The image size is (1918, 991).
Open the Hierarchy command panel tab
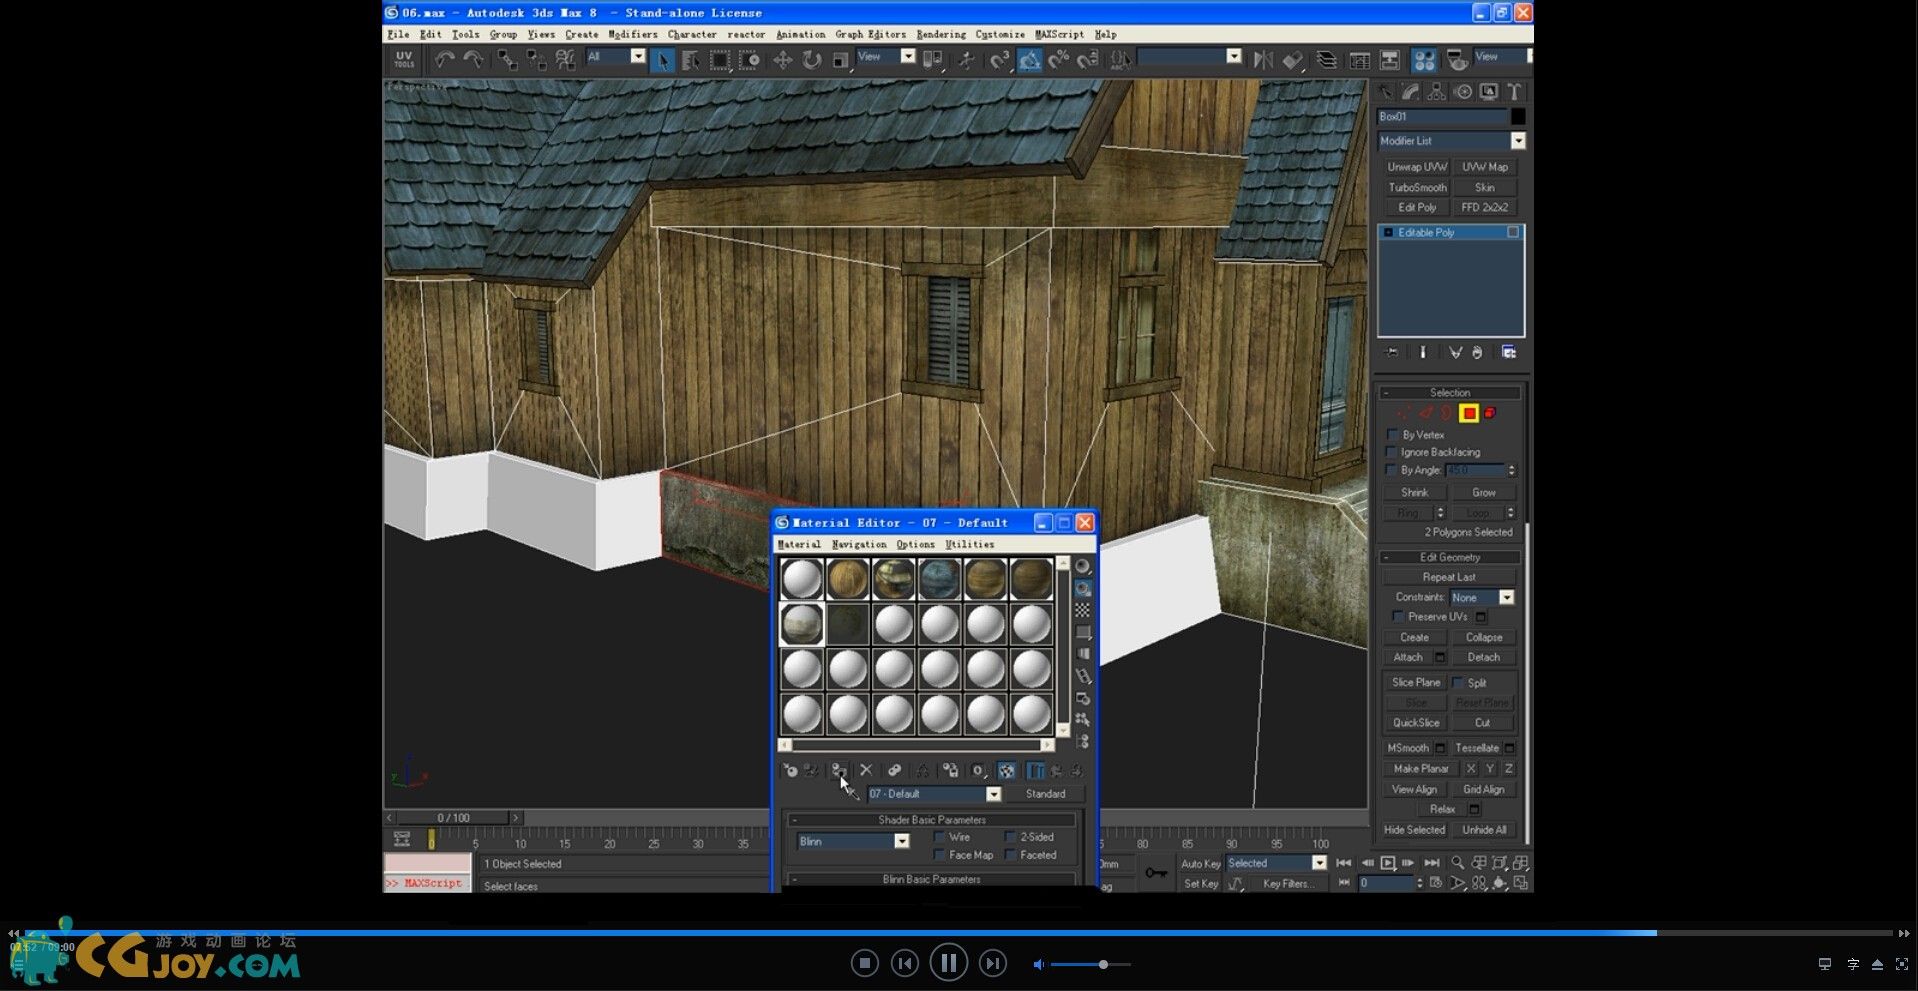(x=1437, y=92)
